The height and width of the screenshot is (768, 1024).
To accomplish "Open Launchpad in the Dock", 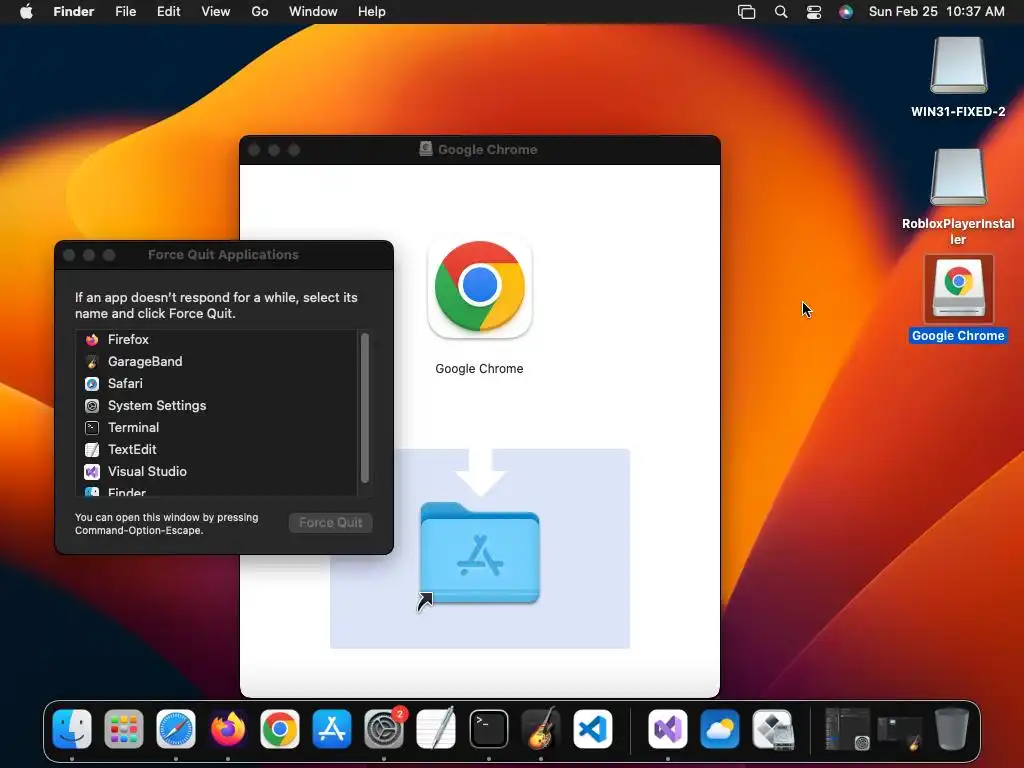I will click(123, 728).
